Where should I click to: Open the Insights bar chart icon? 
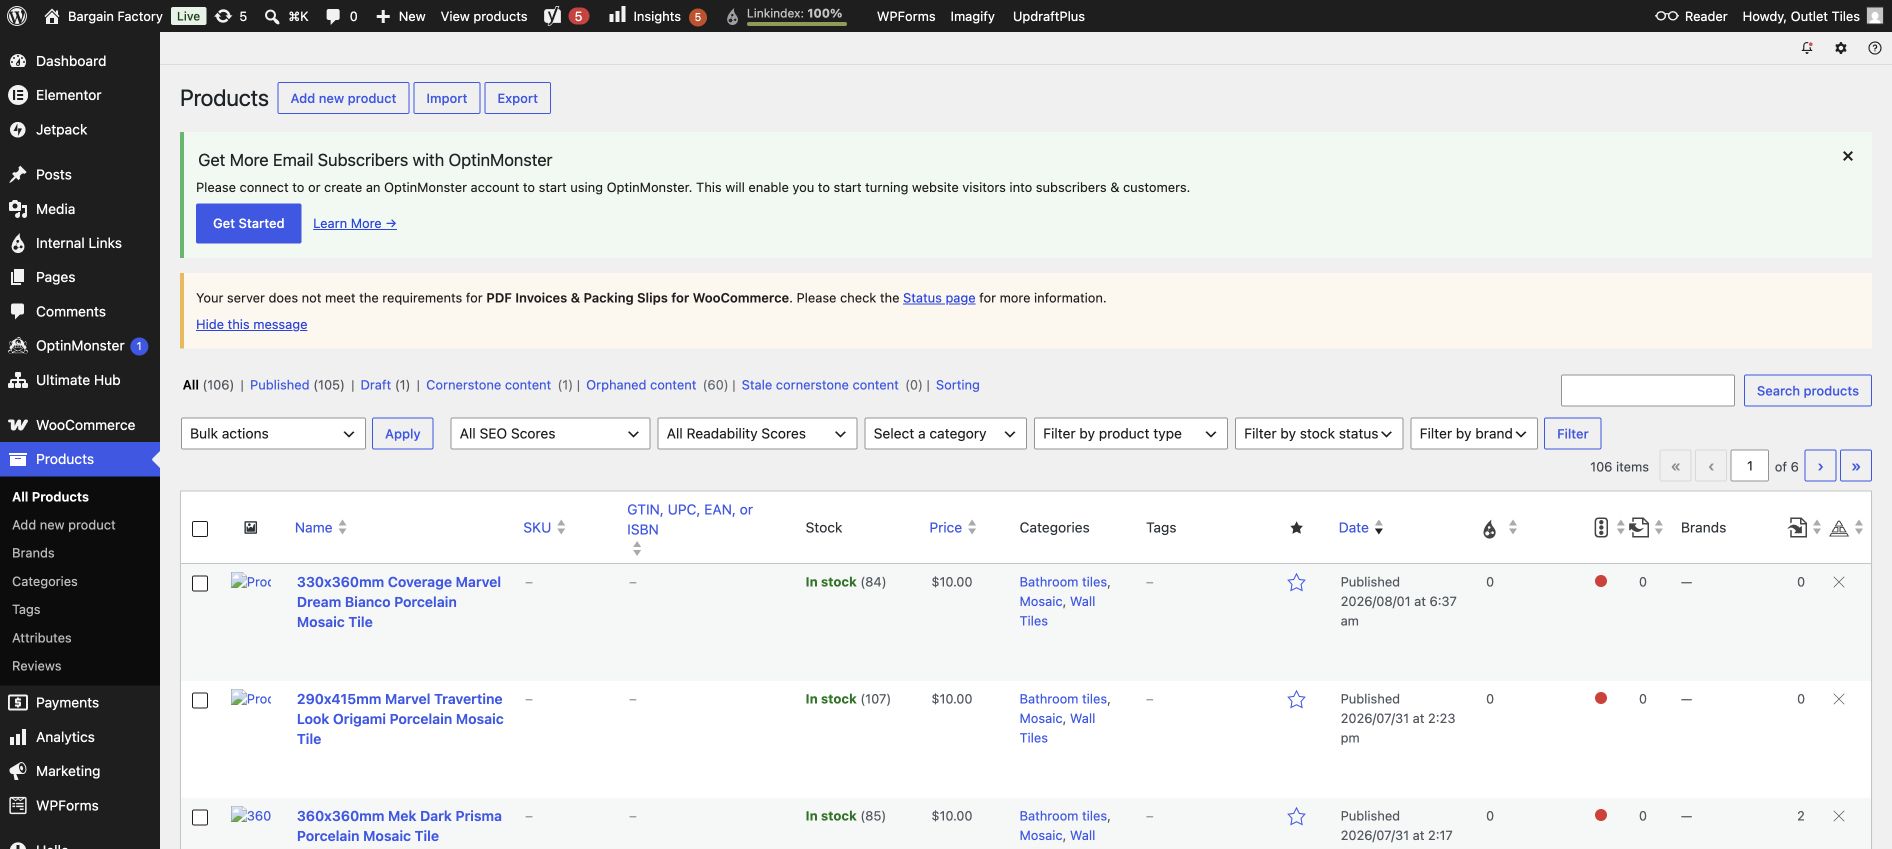(617, 15)
